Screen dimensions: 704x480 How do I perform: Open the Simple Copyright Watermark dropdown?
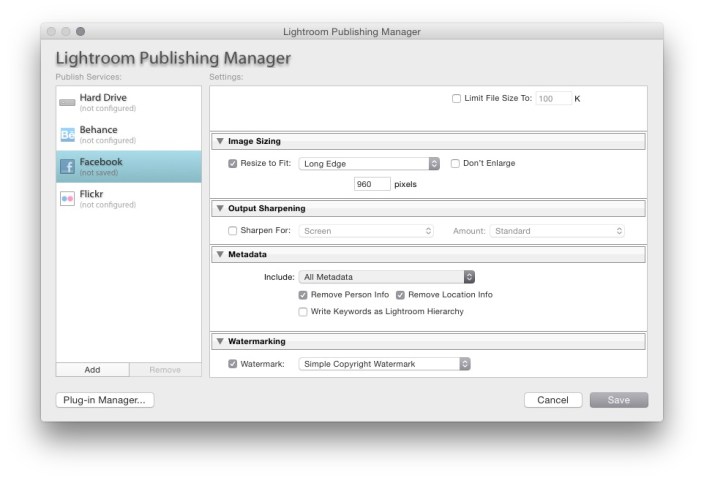tap(384, 364)
